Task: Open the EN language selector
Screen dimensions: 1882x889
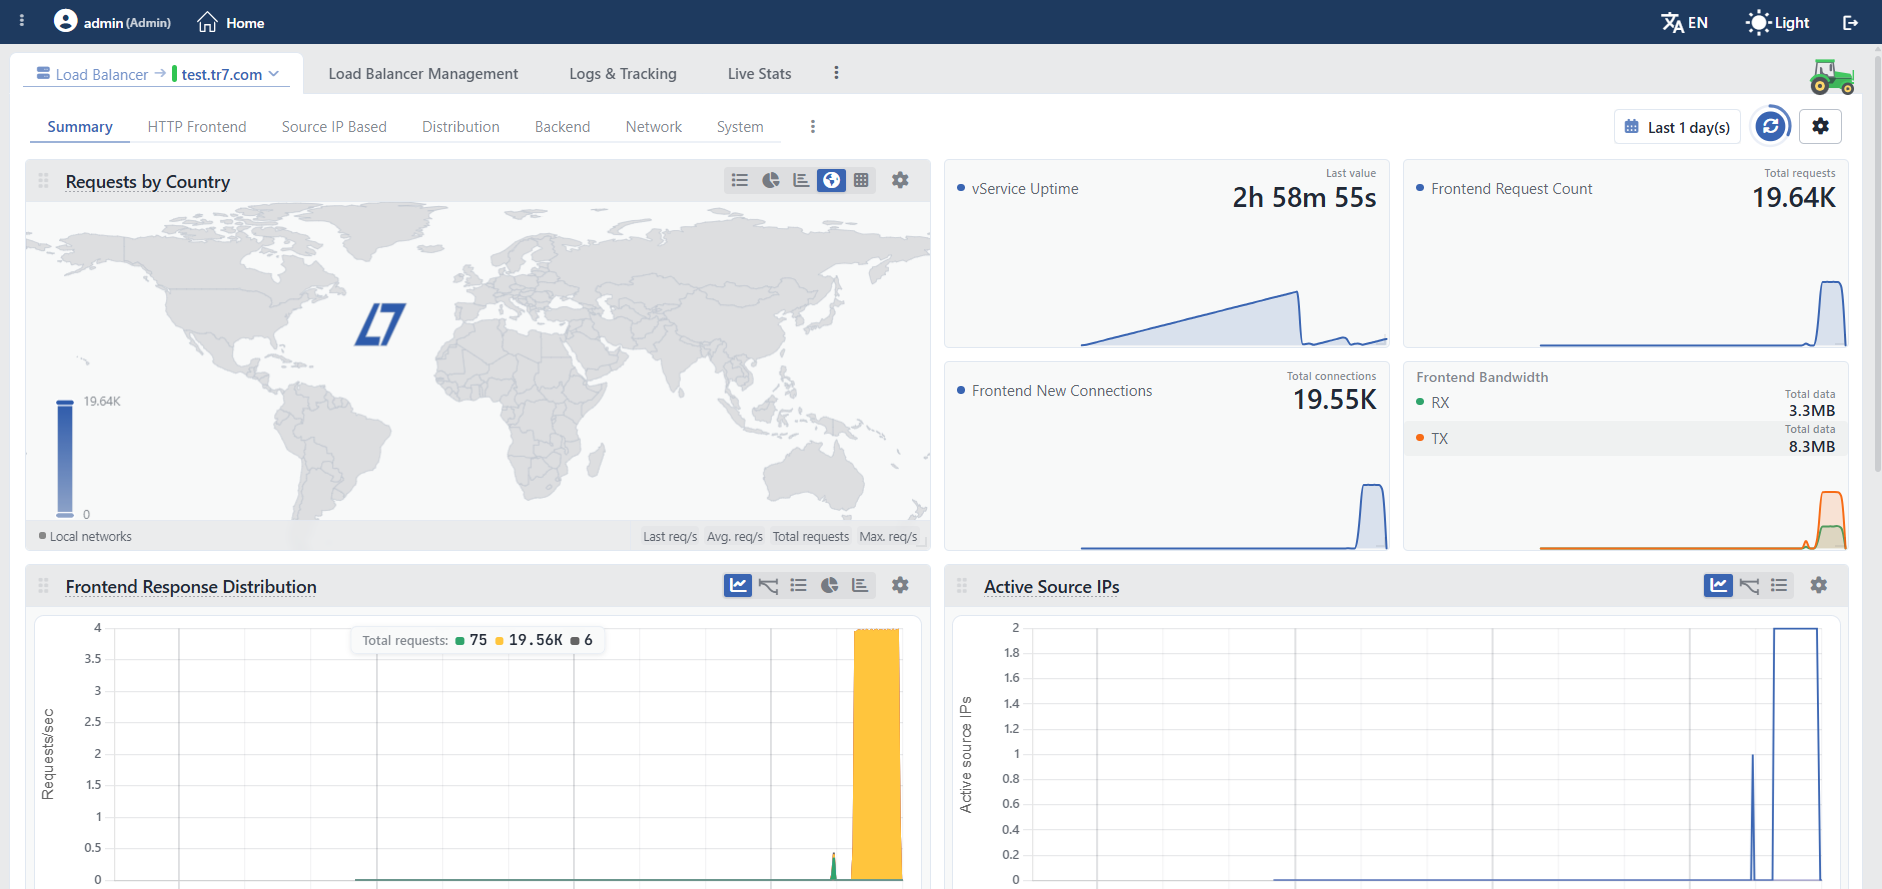Action: pos(1685,22)
